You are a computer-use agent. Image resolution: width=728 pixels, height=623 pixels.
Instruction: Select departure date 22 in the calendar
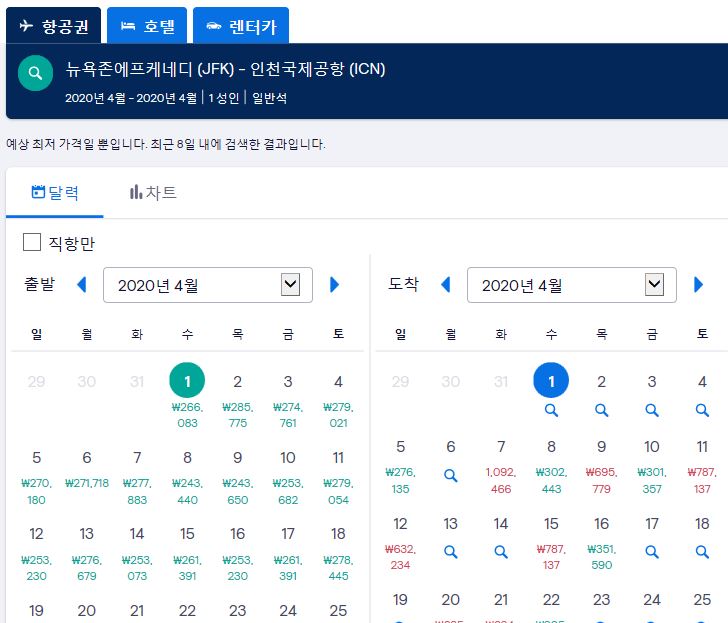187,610
